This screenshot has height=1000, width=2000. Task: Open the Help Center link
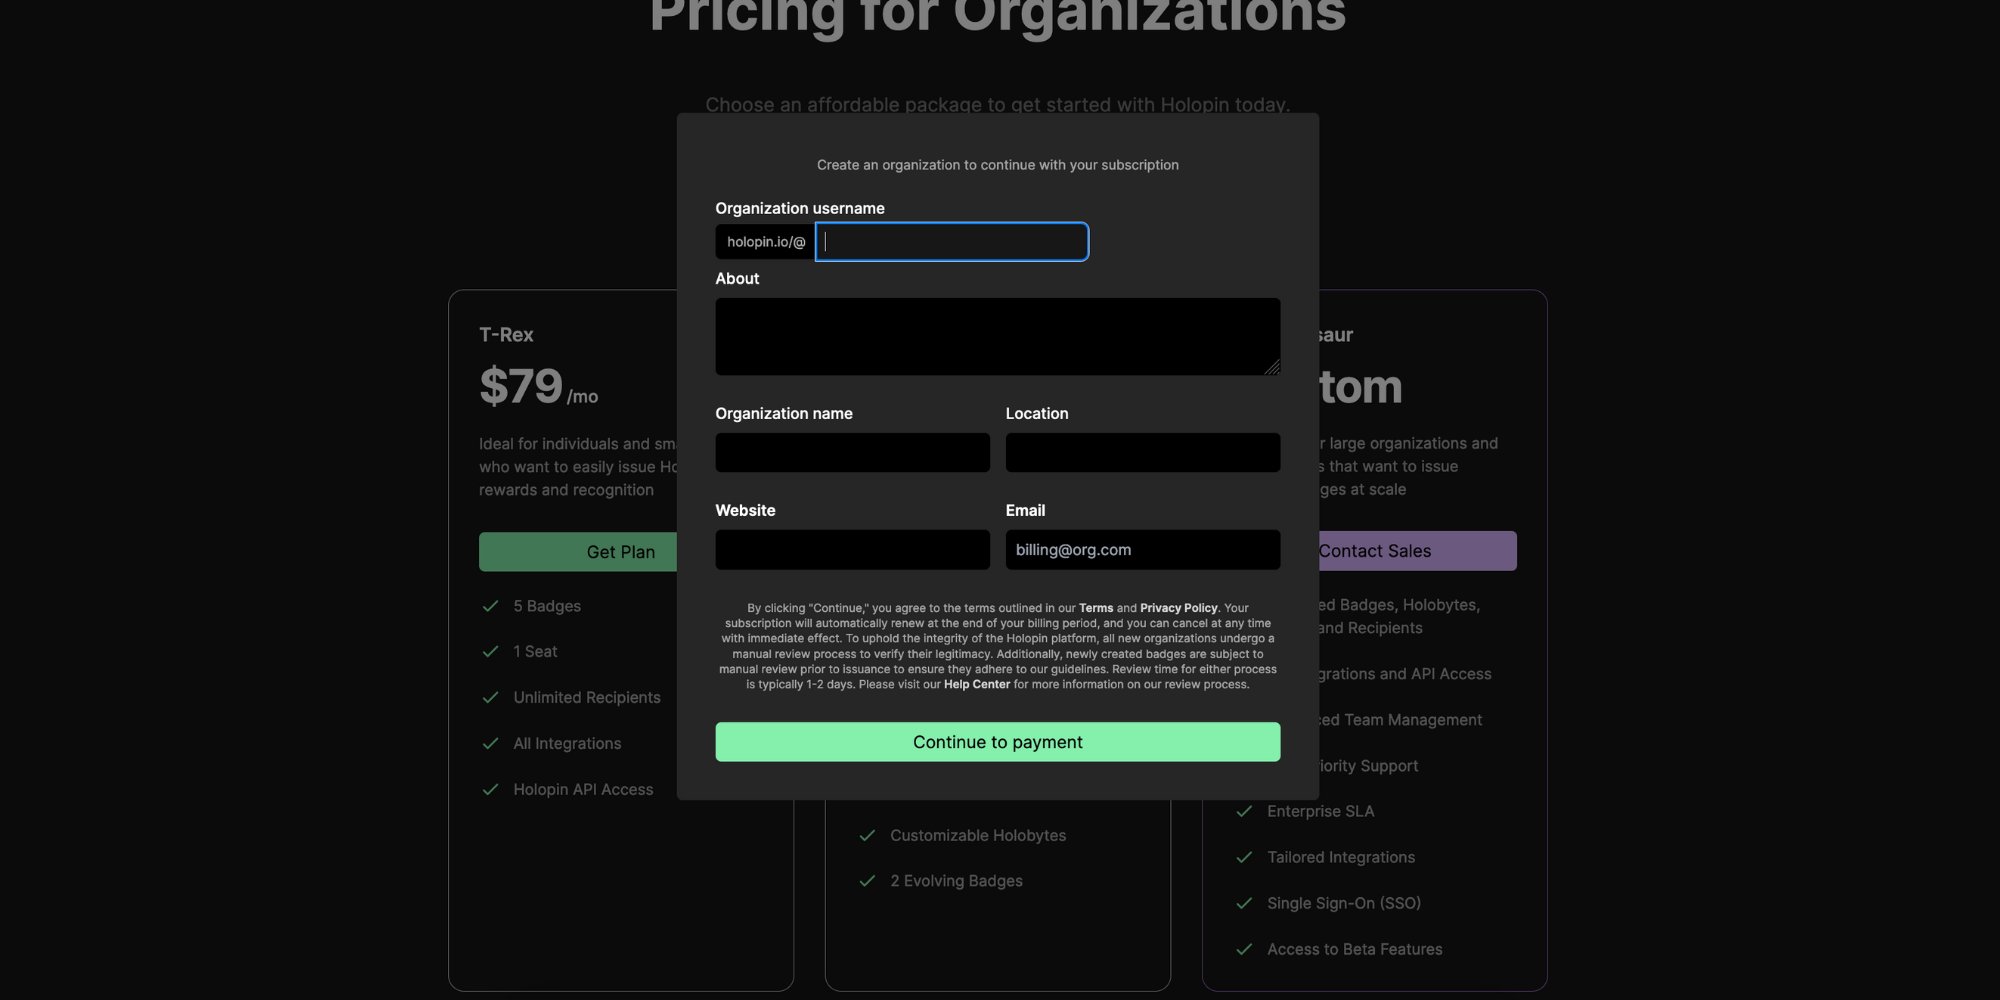coord(977,685)
